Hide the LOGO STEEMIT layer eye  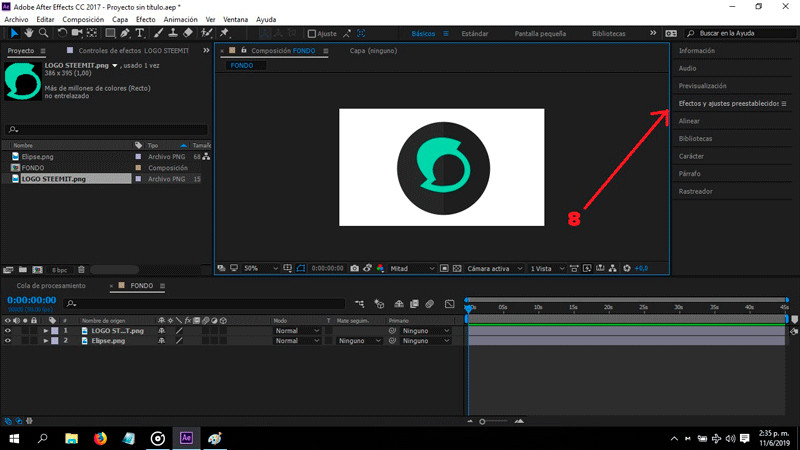point(8,330)
